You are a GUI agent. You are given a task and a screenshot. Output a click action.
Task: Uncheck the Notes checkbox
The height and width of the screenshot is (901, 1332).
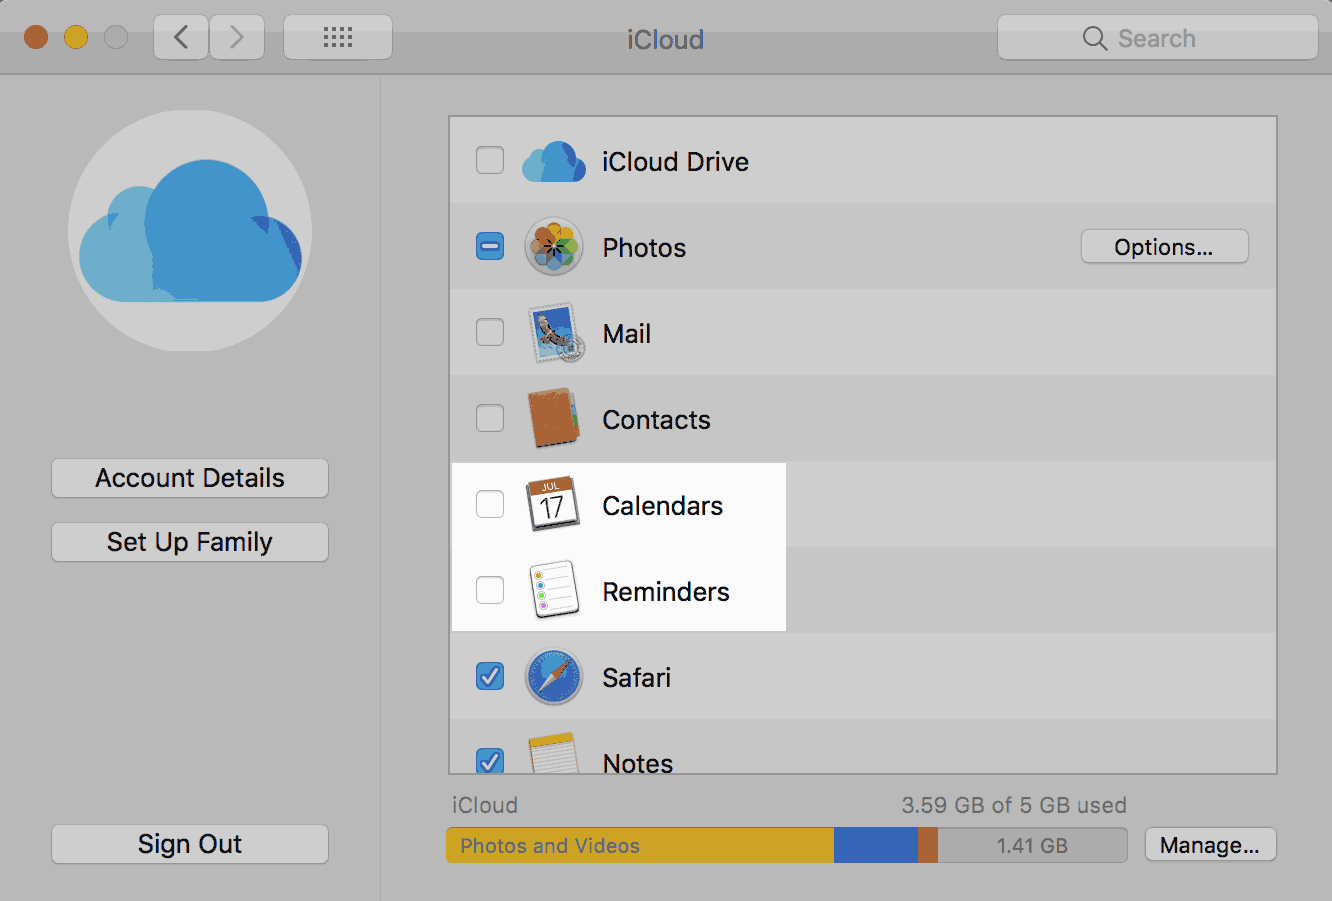click(490, 760)
